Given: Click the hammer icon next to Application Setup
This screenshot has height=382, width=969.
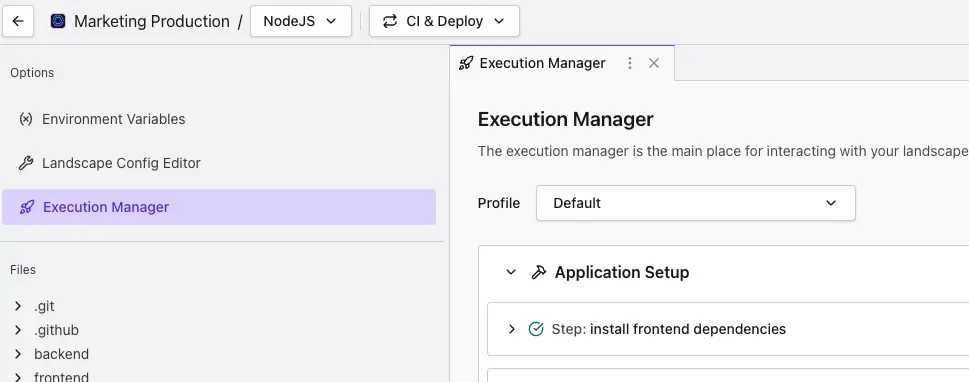Looking at the screenshot, I should pyautogui.click(x=539, y=272).
